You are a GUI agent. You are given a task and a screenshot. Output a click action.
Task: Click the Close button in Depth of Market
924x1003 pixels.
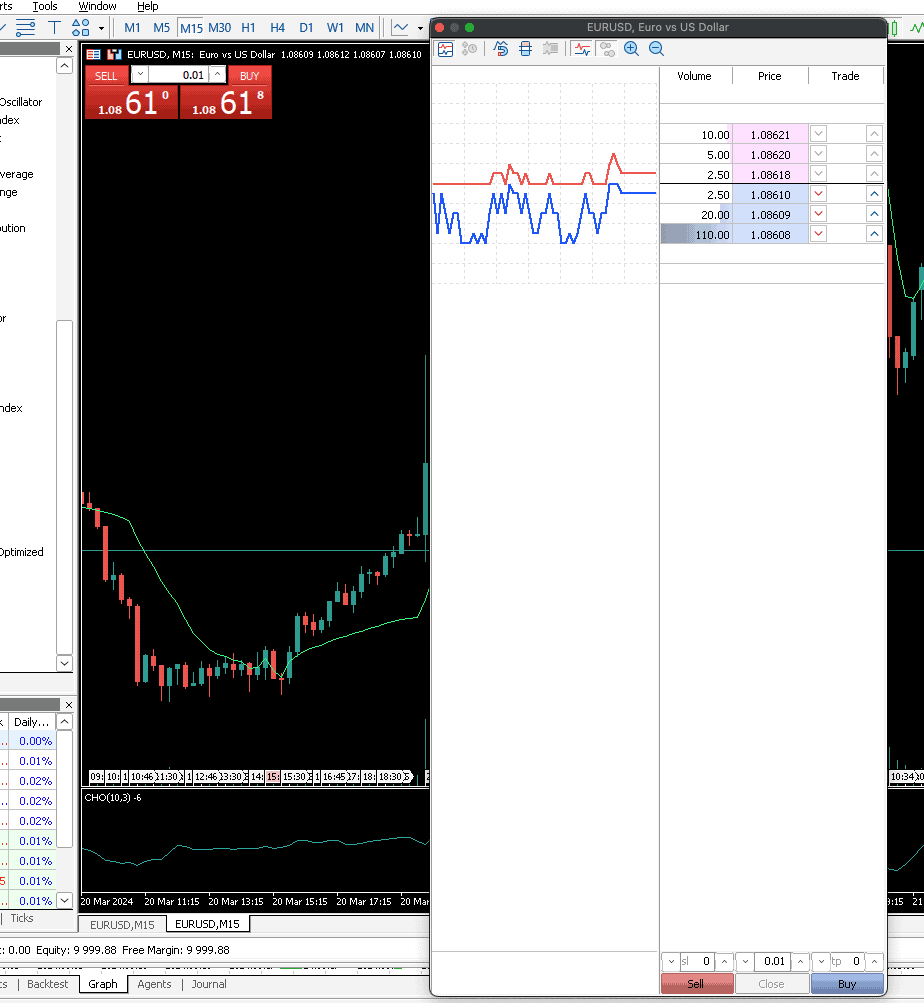[772, 984]
